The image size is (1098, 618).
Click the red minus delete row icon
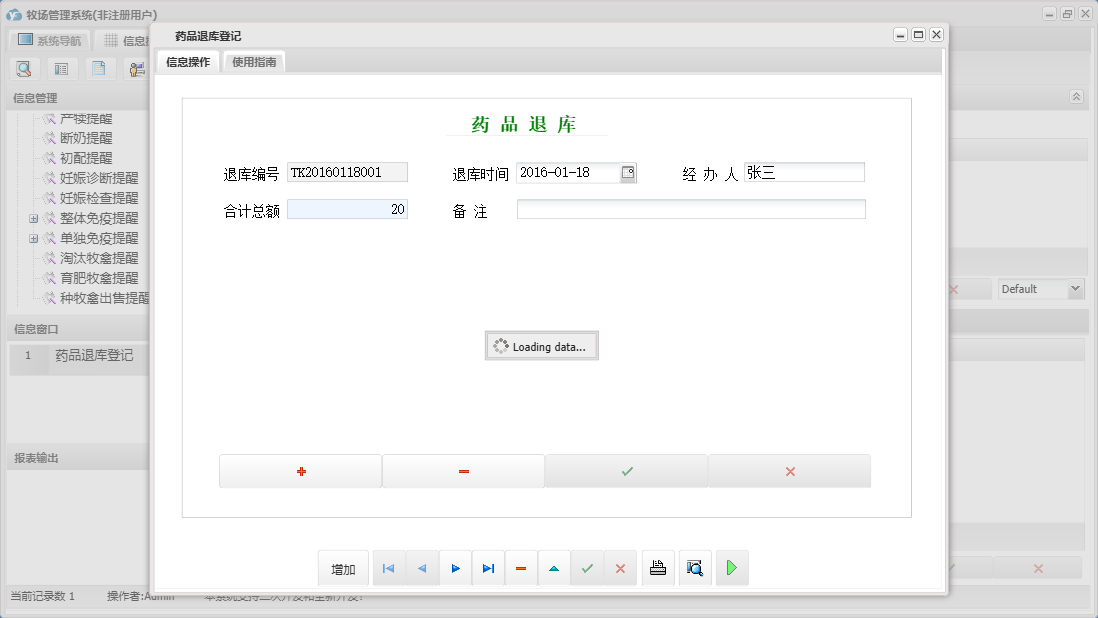point(520,567)
